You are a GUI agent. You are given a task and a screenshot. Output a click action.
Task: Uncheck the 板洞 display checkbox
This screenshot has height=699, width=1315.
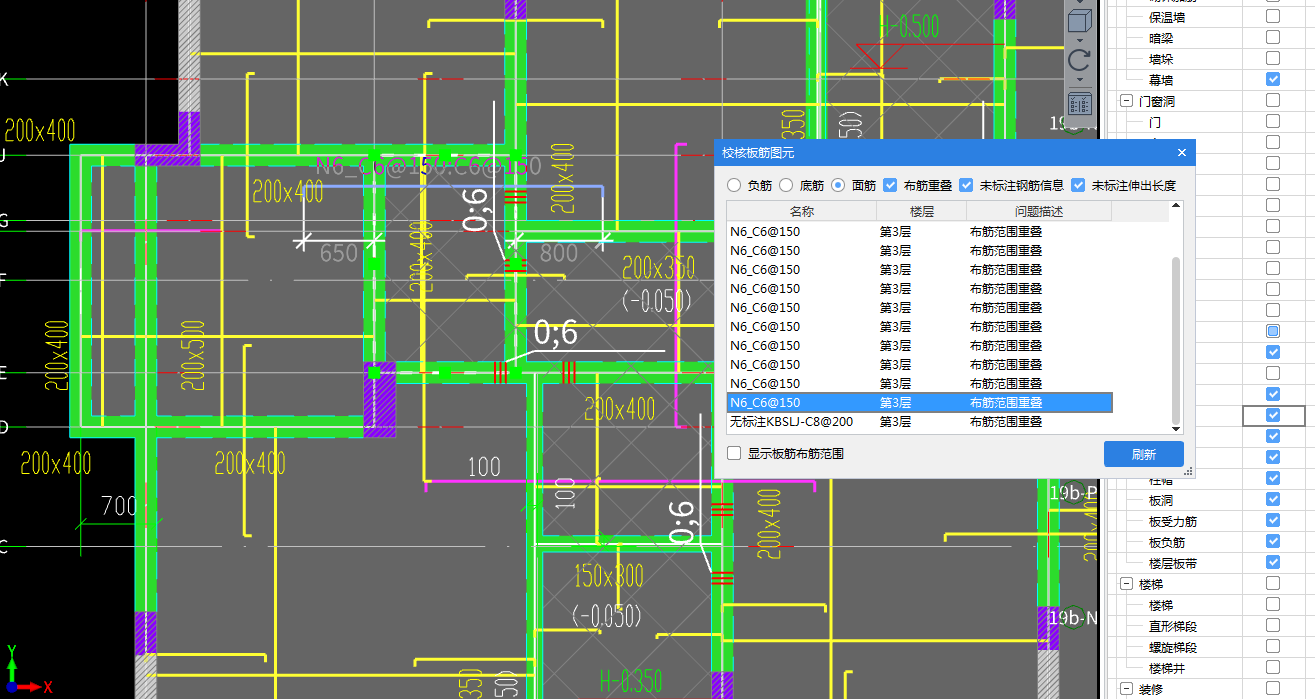(1273, 499)
